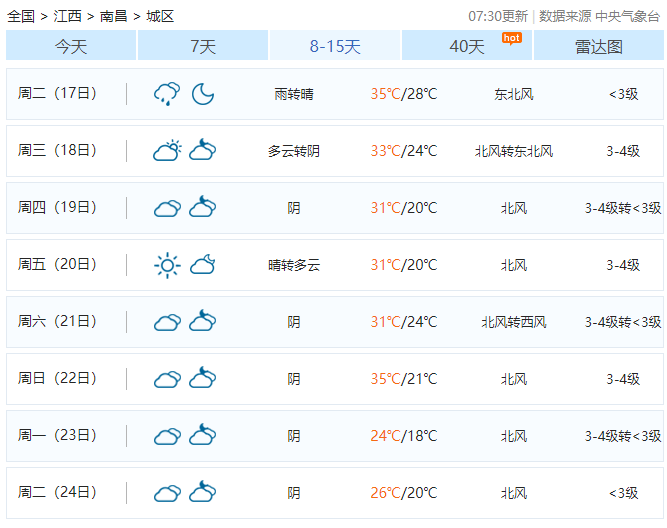Click the partly sunny icon for 周三

(x=167, y=151)
